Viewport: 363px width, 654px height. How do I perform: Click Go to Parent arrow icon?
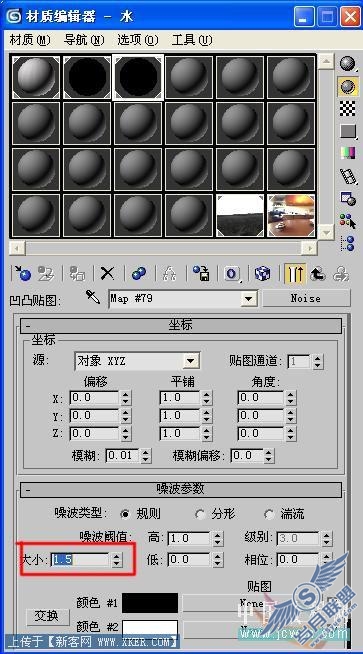[318, 274]
